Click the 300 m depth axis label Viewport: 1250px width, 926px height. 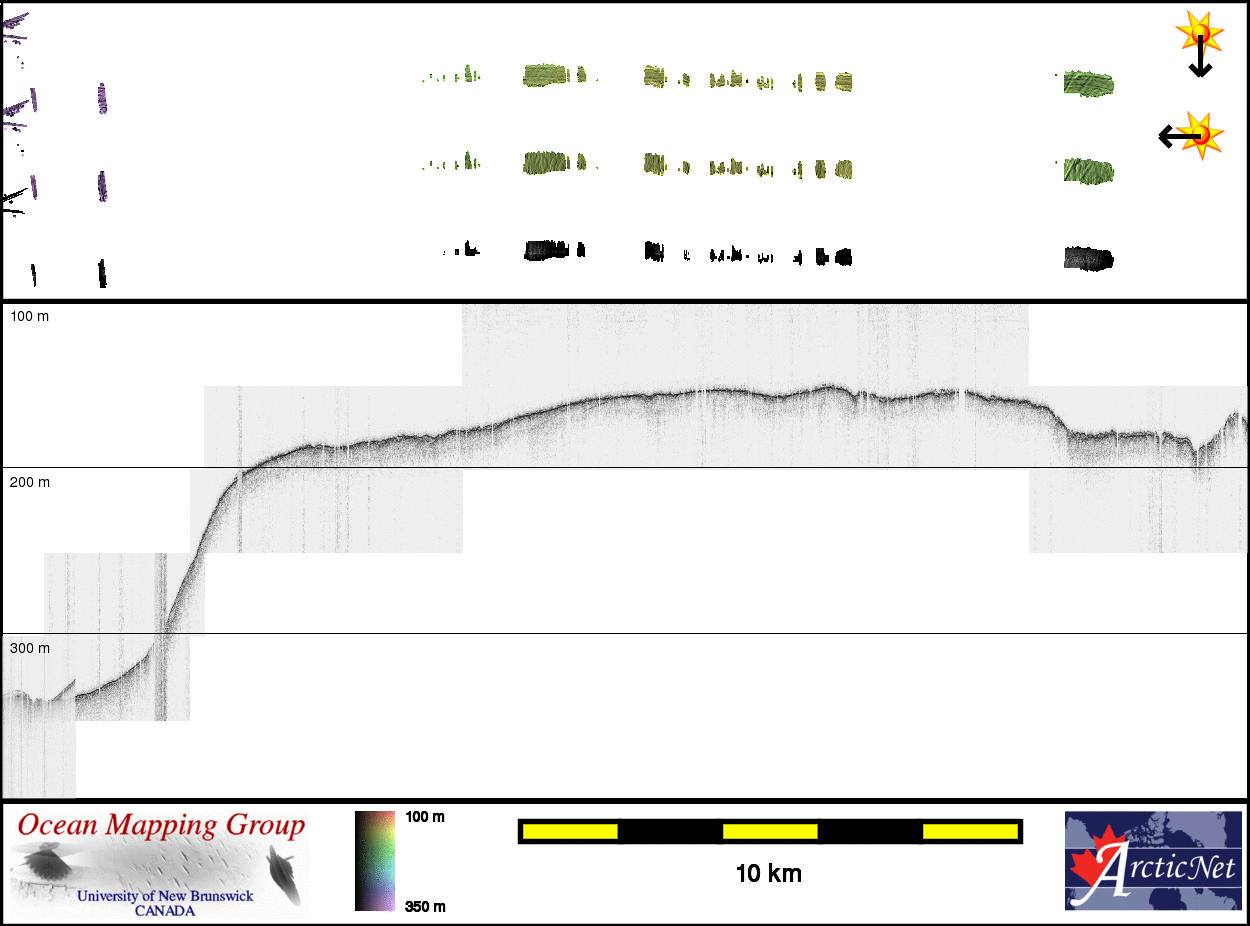30,648
